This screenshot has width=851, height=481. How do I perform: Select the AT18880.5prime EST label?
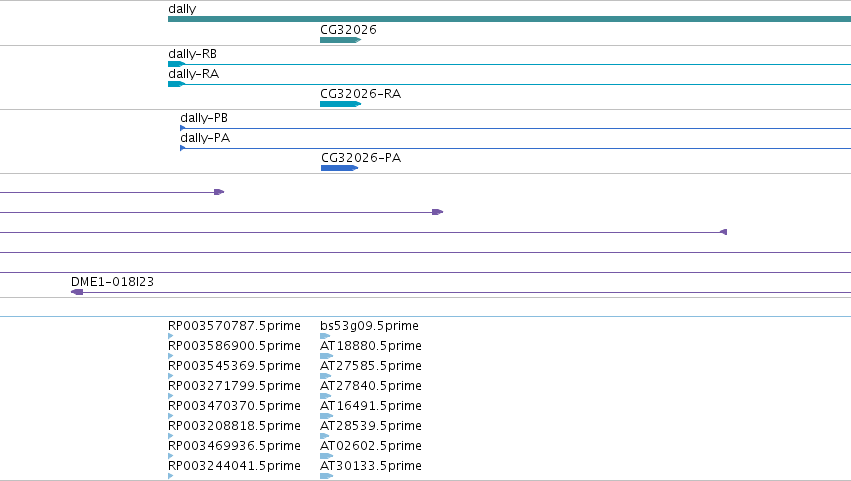(371, 346)
